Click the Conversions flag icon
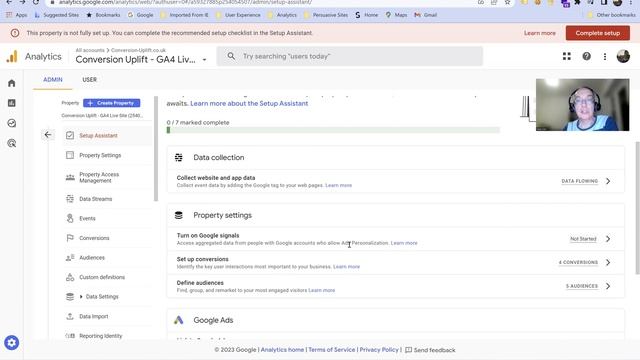 click(x=70, y=238)
